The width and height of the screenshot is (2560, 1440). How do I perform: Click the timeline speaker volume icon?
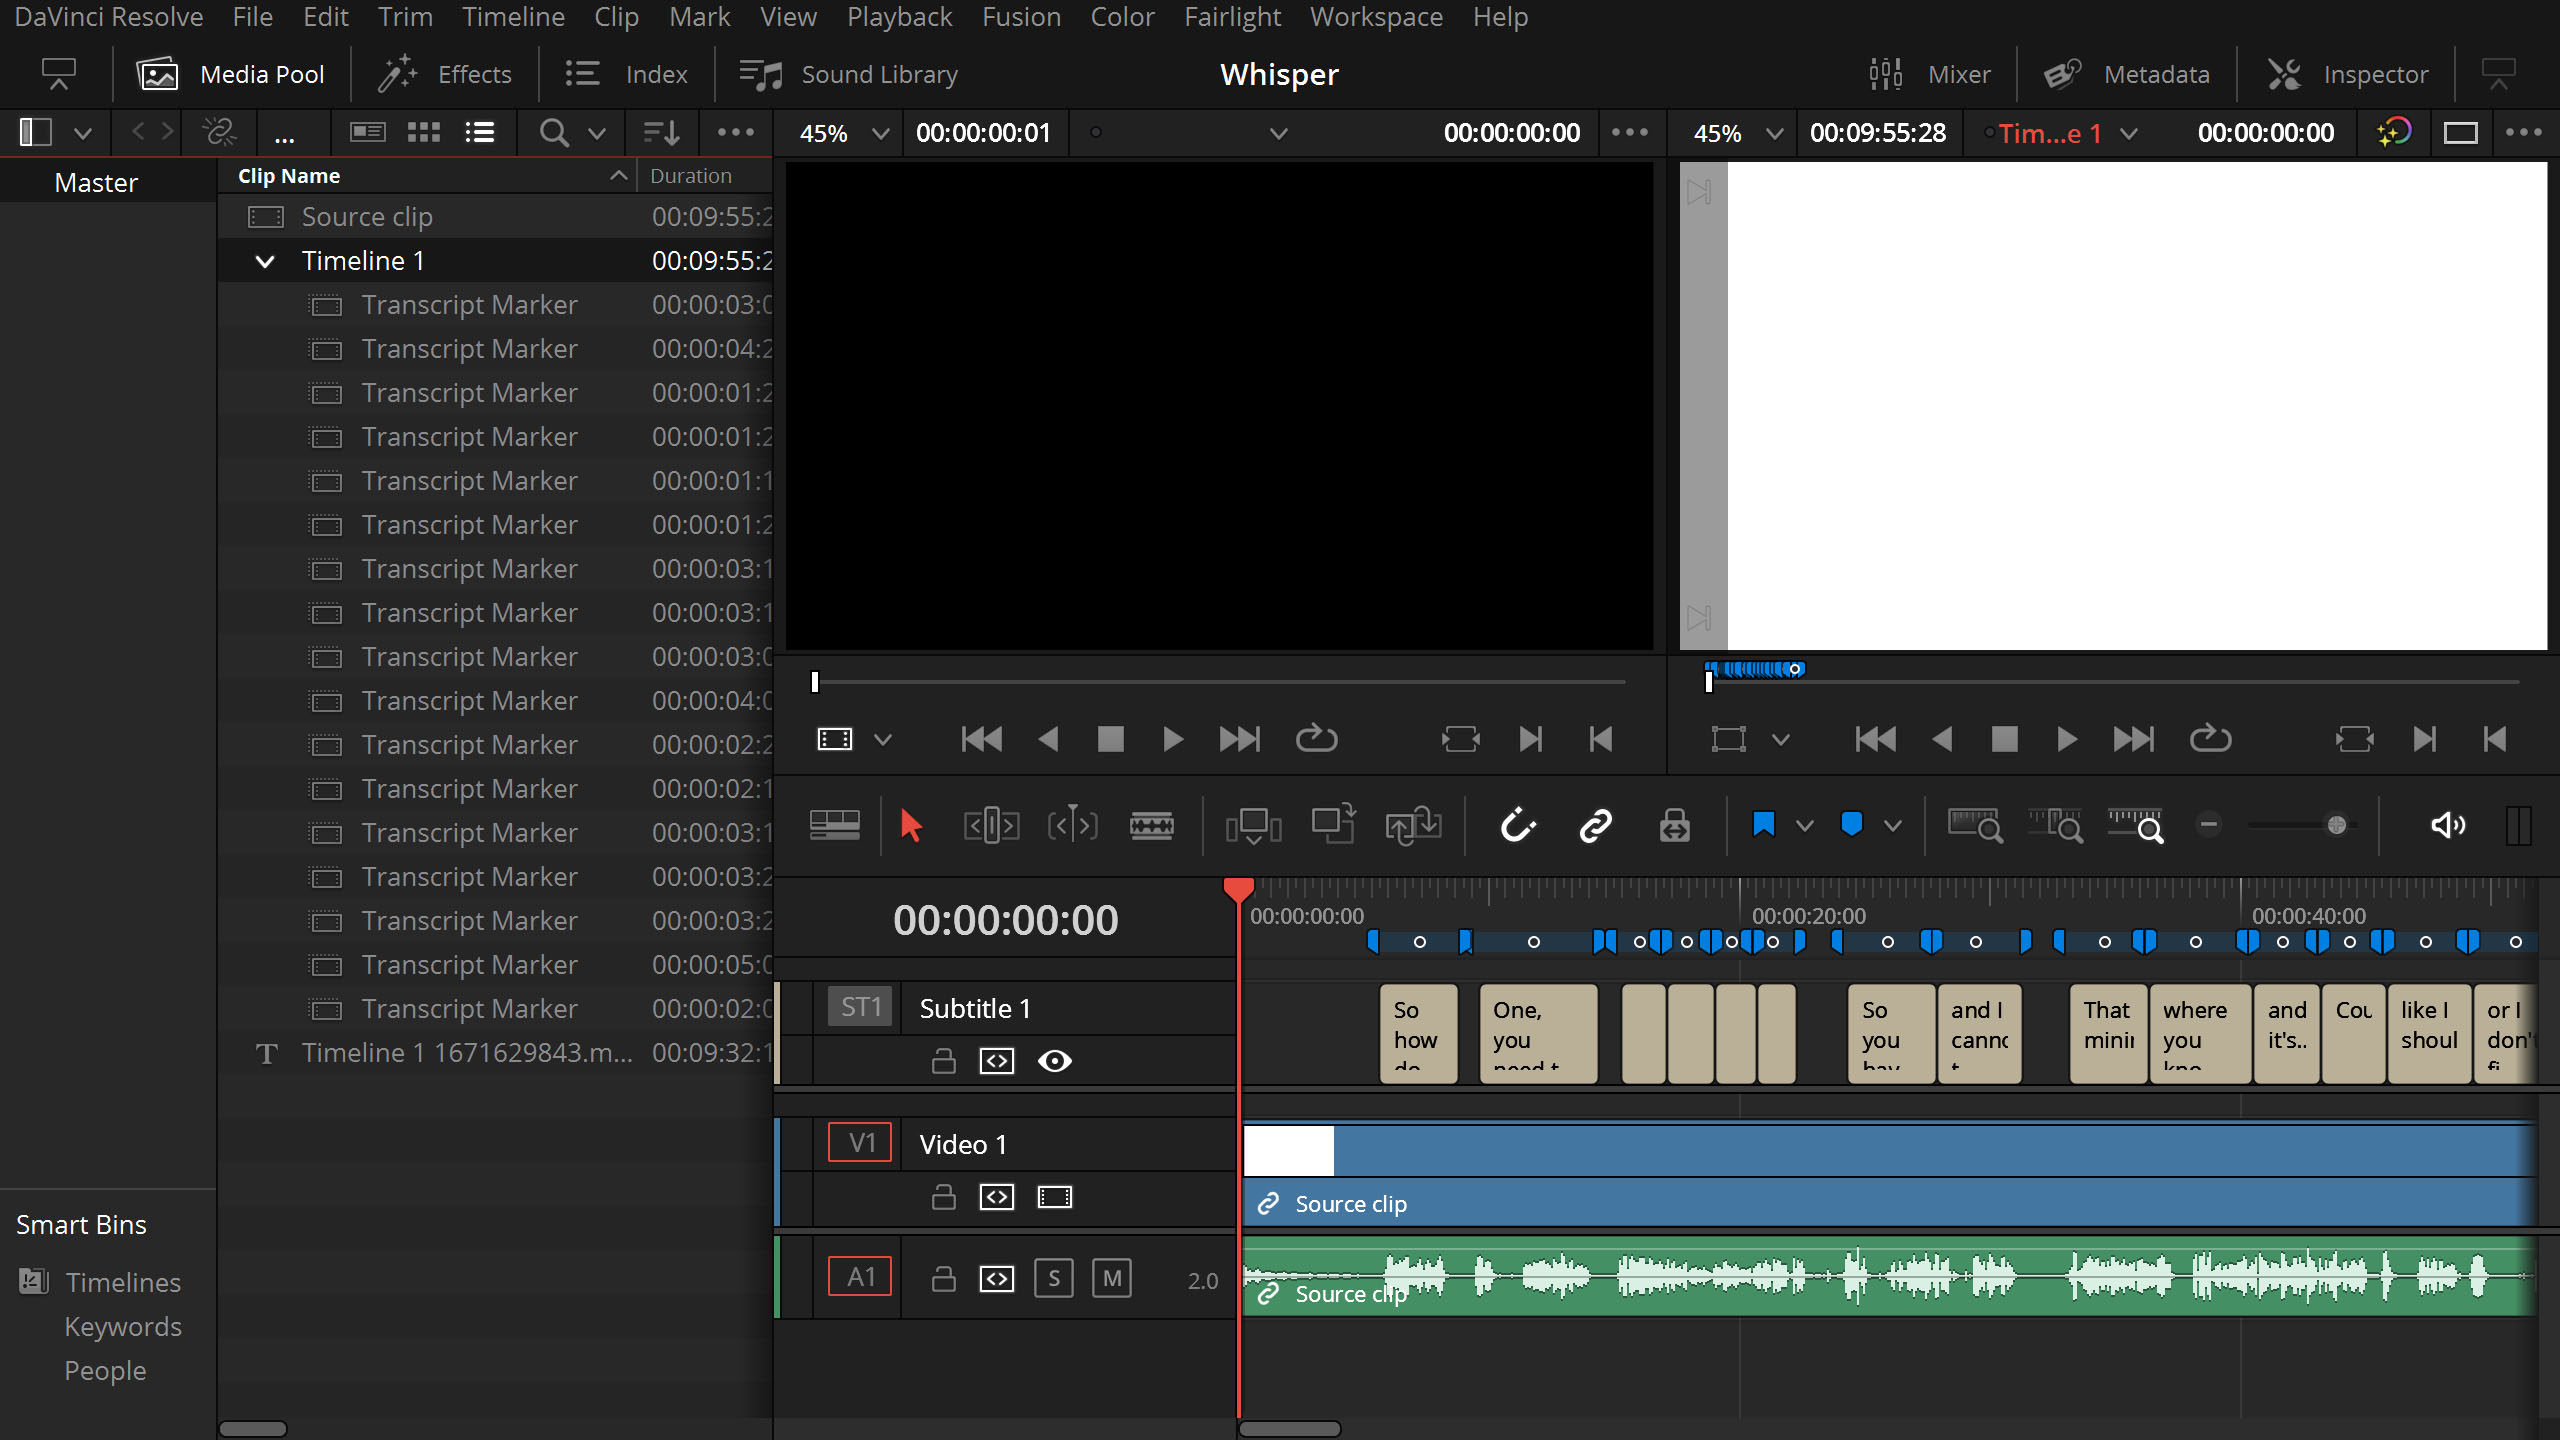[2448, 825]
